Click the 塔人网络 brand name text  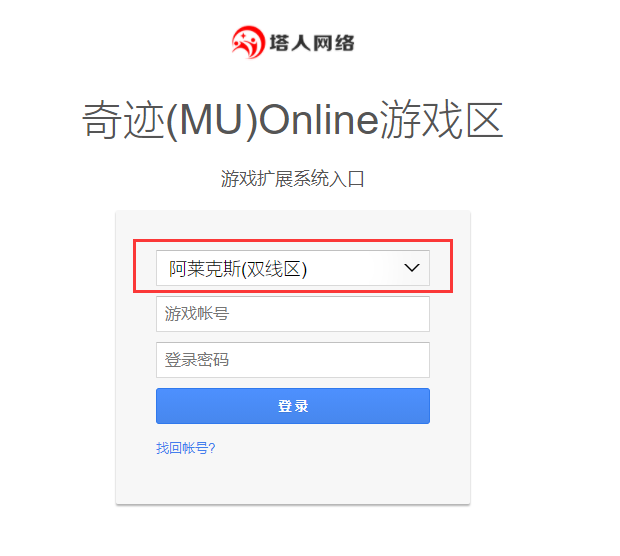pos(312,43)
